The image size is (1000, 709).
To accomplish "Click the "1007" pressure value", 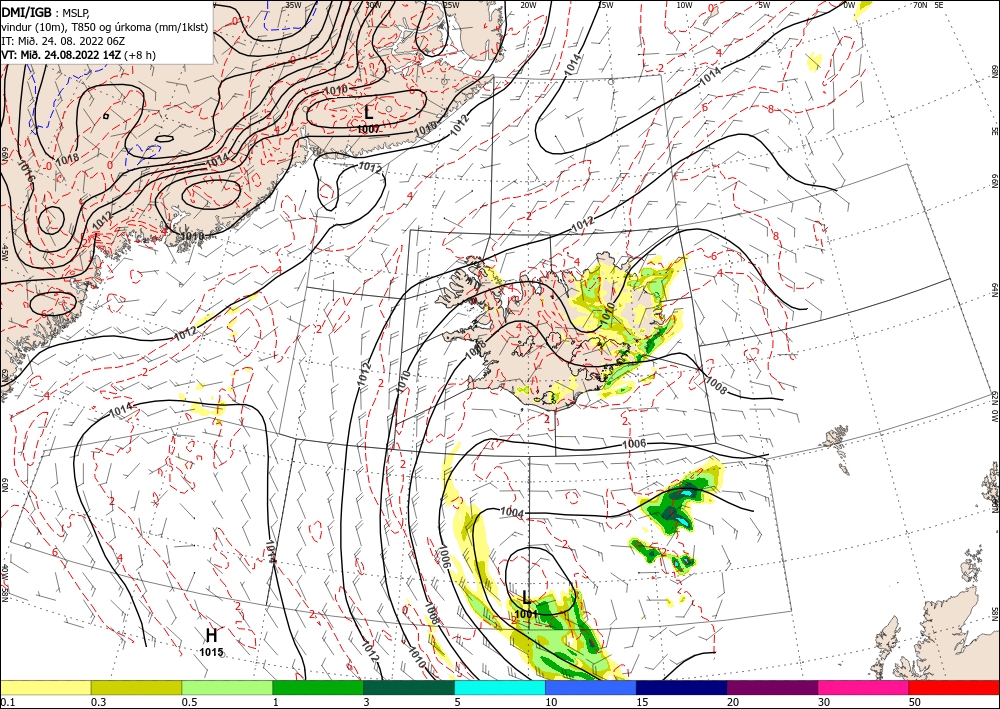I will pyautogui.click(x=369, y=129).
